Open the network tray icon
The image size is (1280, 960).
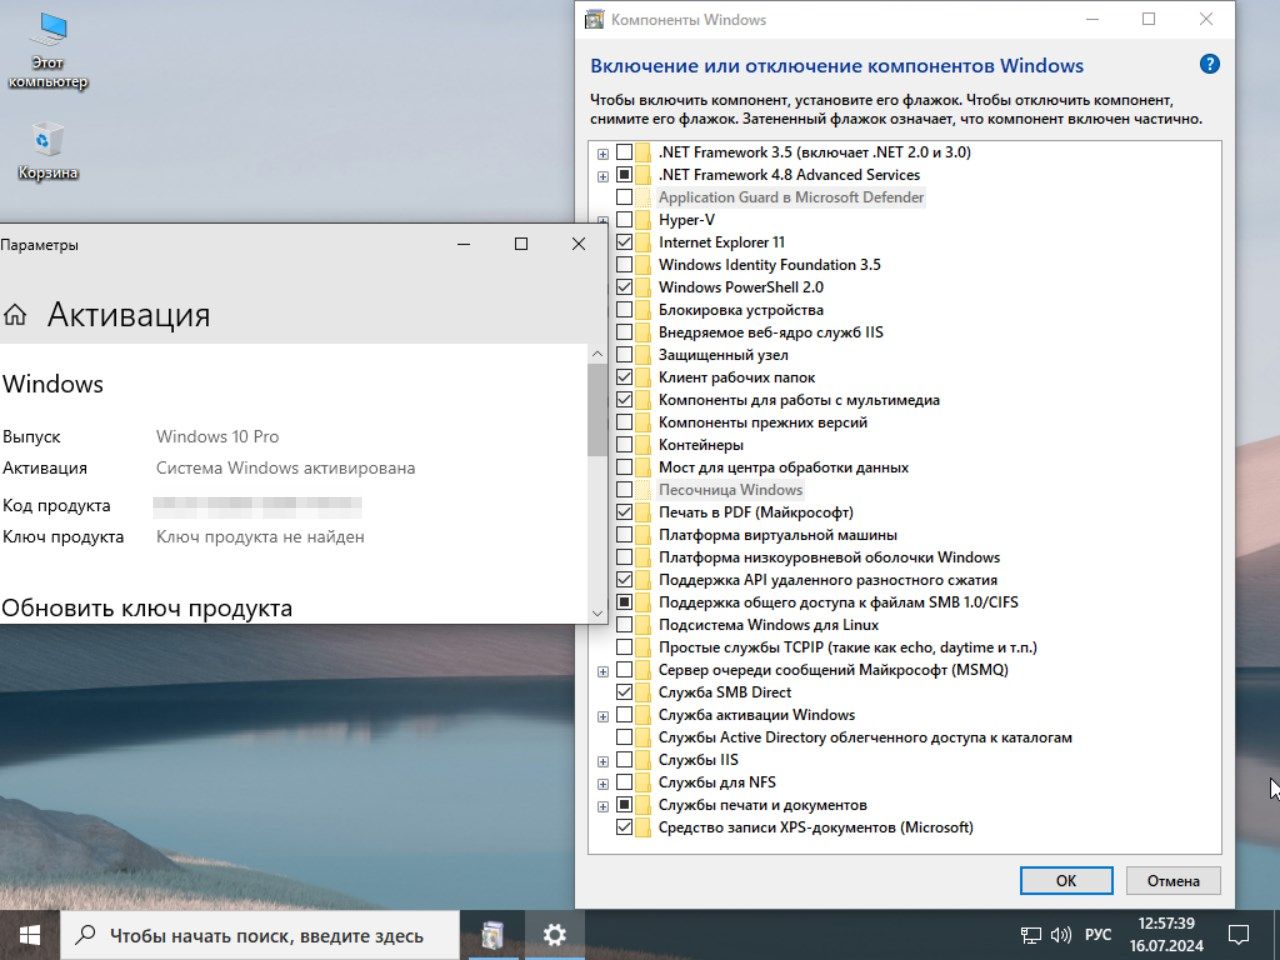click(1030, 935)
